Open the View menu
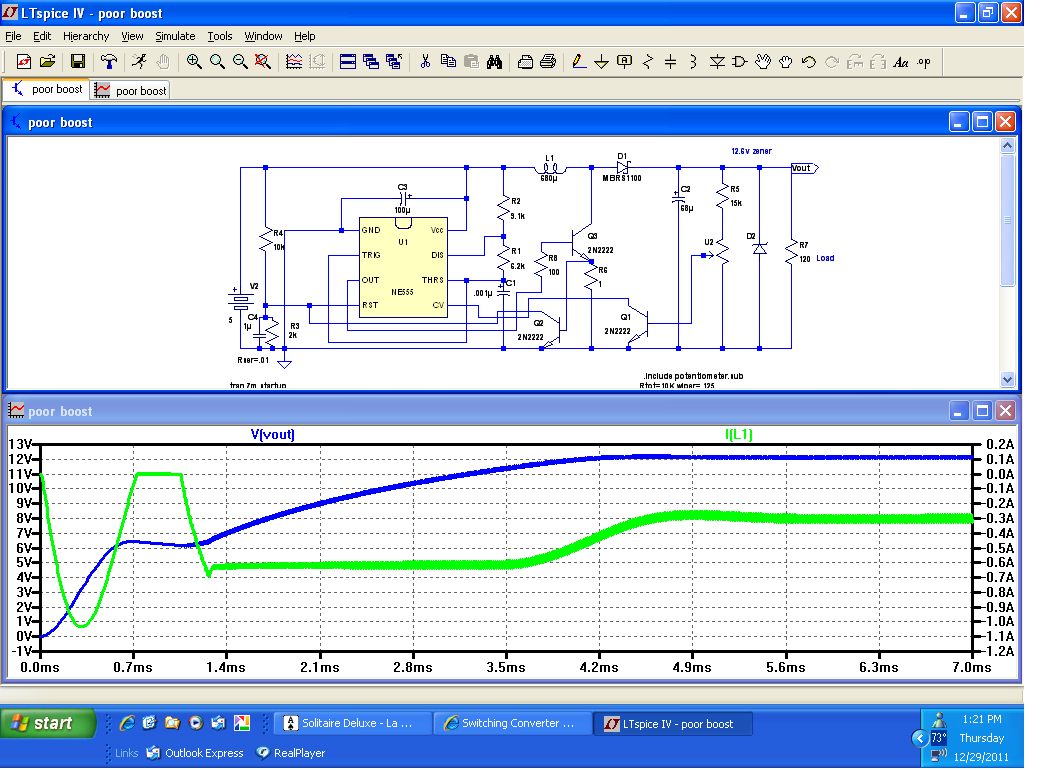The width and height of the screenshot is (1042, 770). click(x=132, y=36)
